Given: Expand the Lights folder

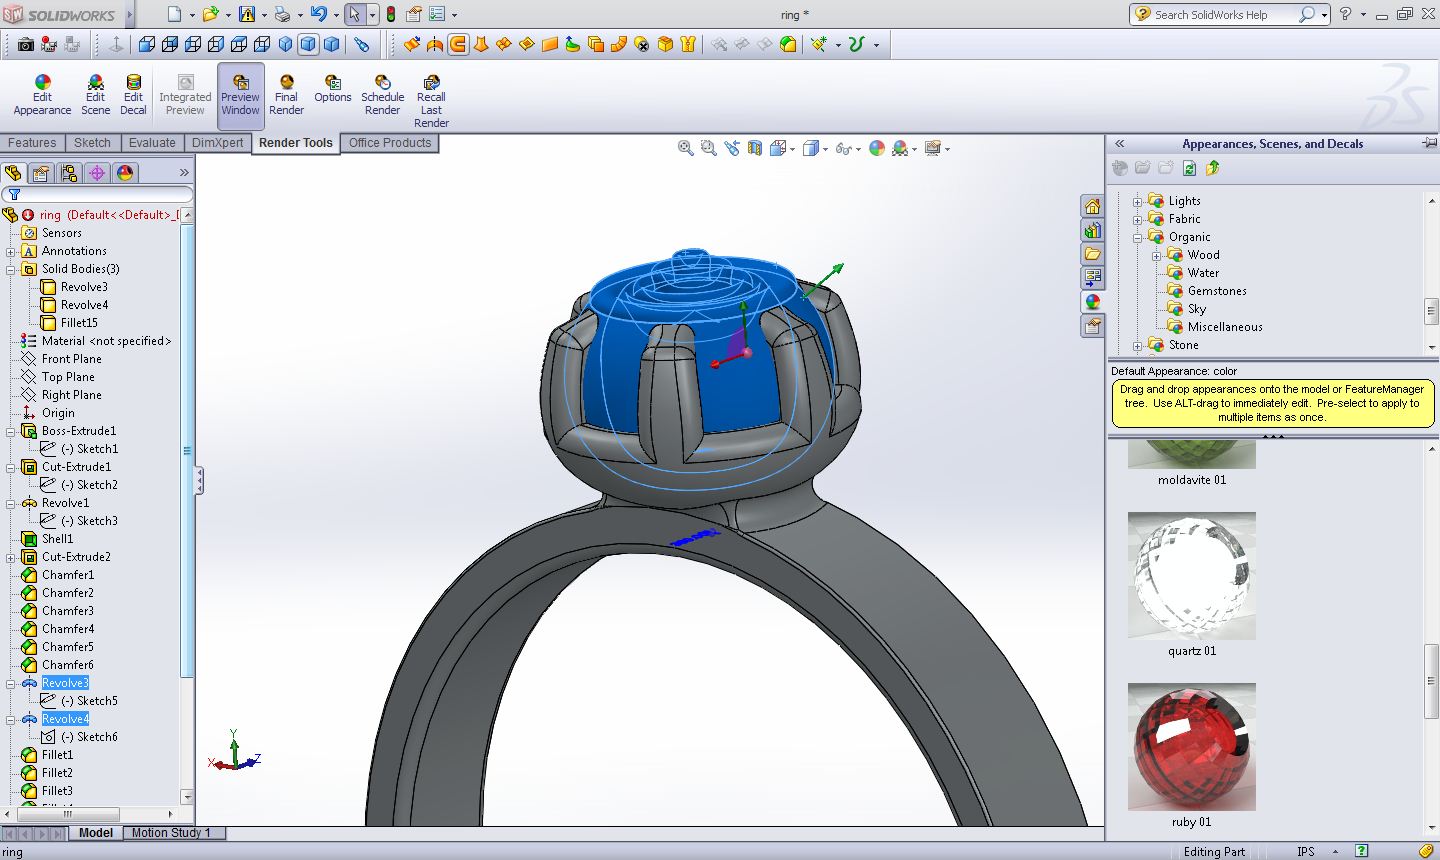Looking at the screenshot, I should coord(1137,201).
